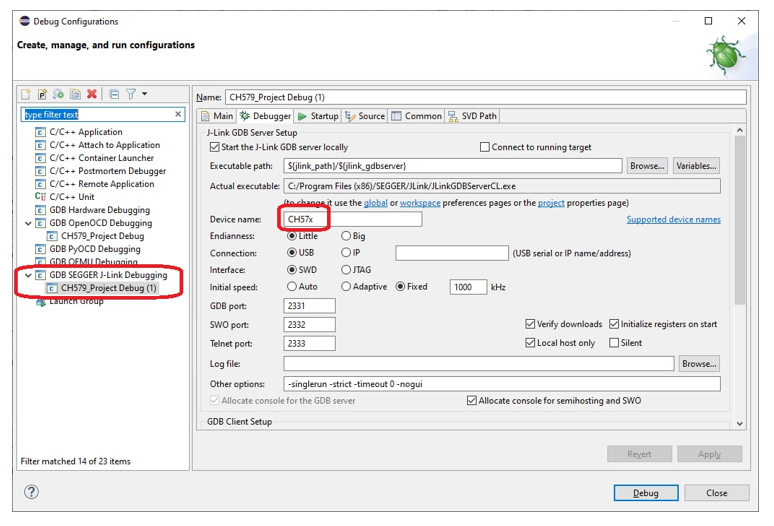This screenshot has width=774, height=526.
Task: Select C/C++ Container Launcher entry
Action: click(101, 158)
